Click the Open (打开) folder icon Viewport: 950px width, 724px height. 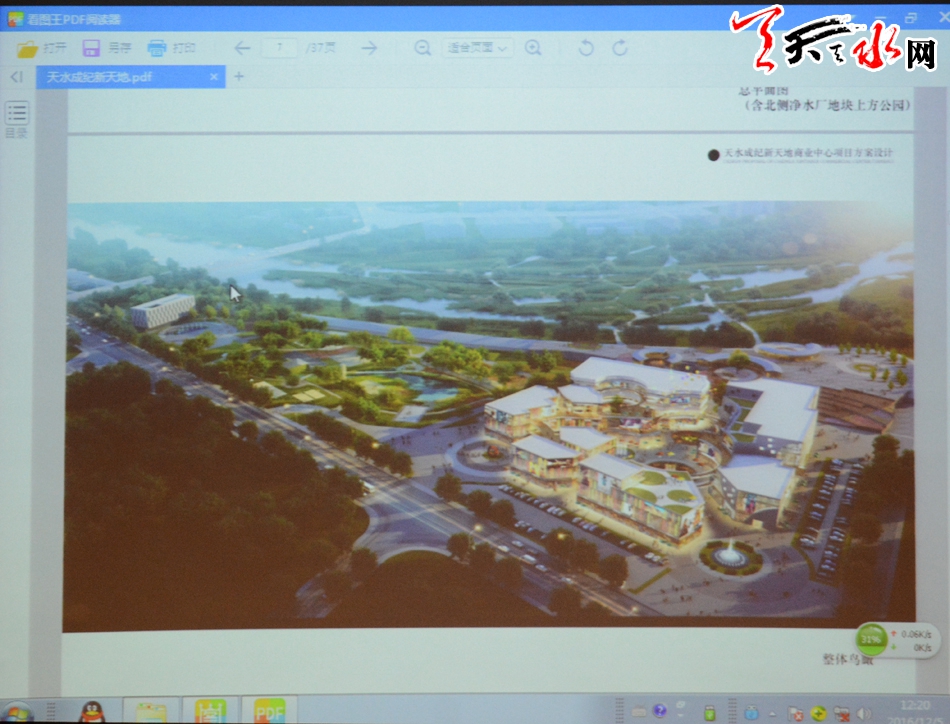click(x=27, y=48)
